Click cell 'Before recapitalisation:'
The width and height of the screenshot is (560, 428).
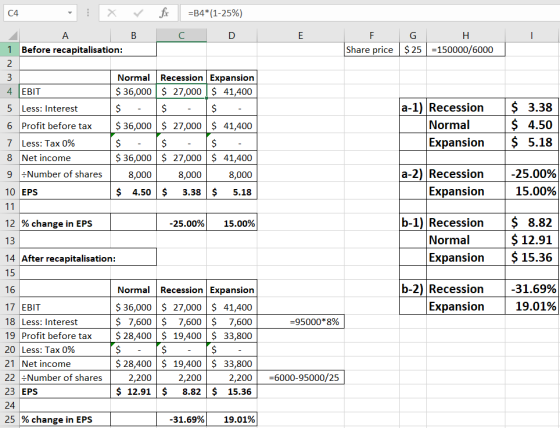[x=88, y=50]
